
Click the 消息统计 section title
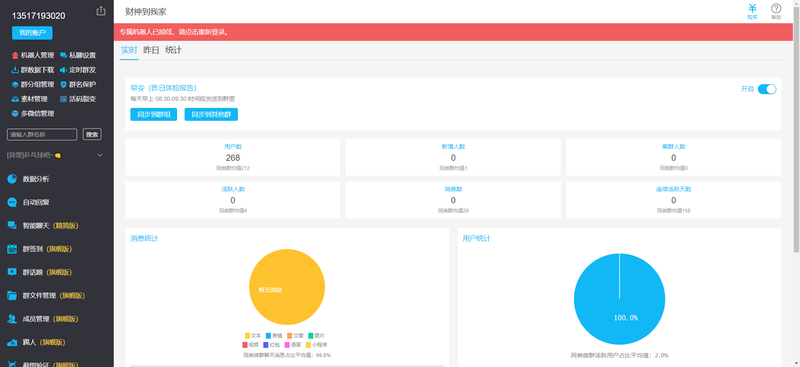click(x=144, y=238)
